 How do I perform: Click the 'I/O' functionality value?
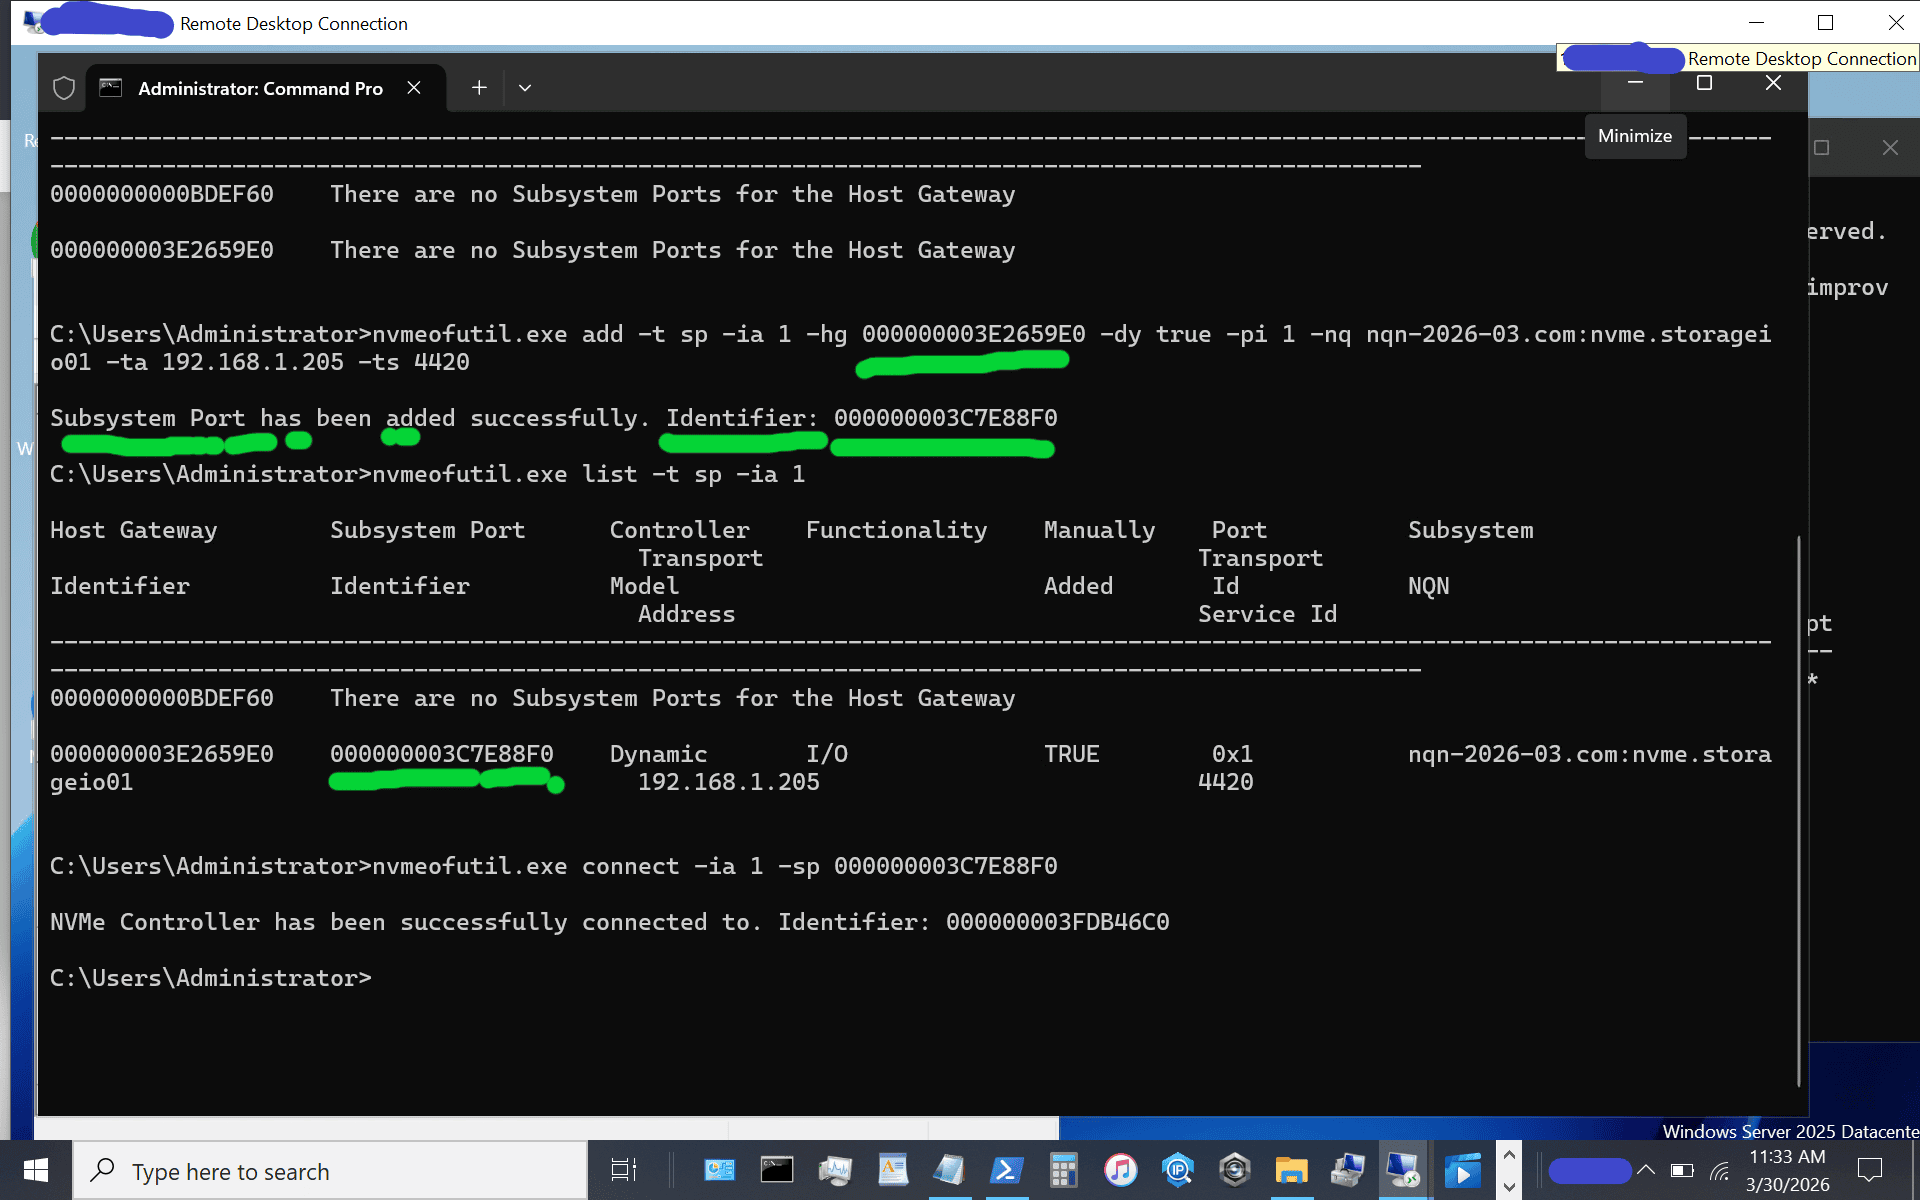coord(827,755)
